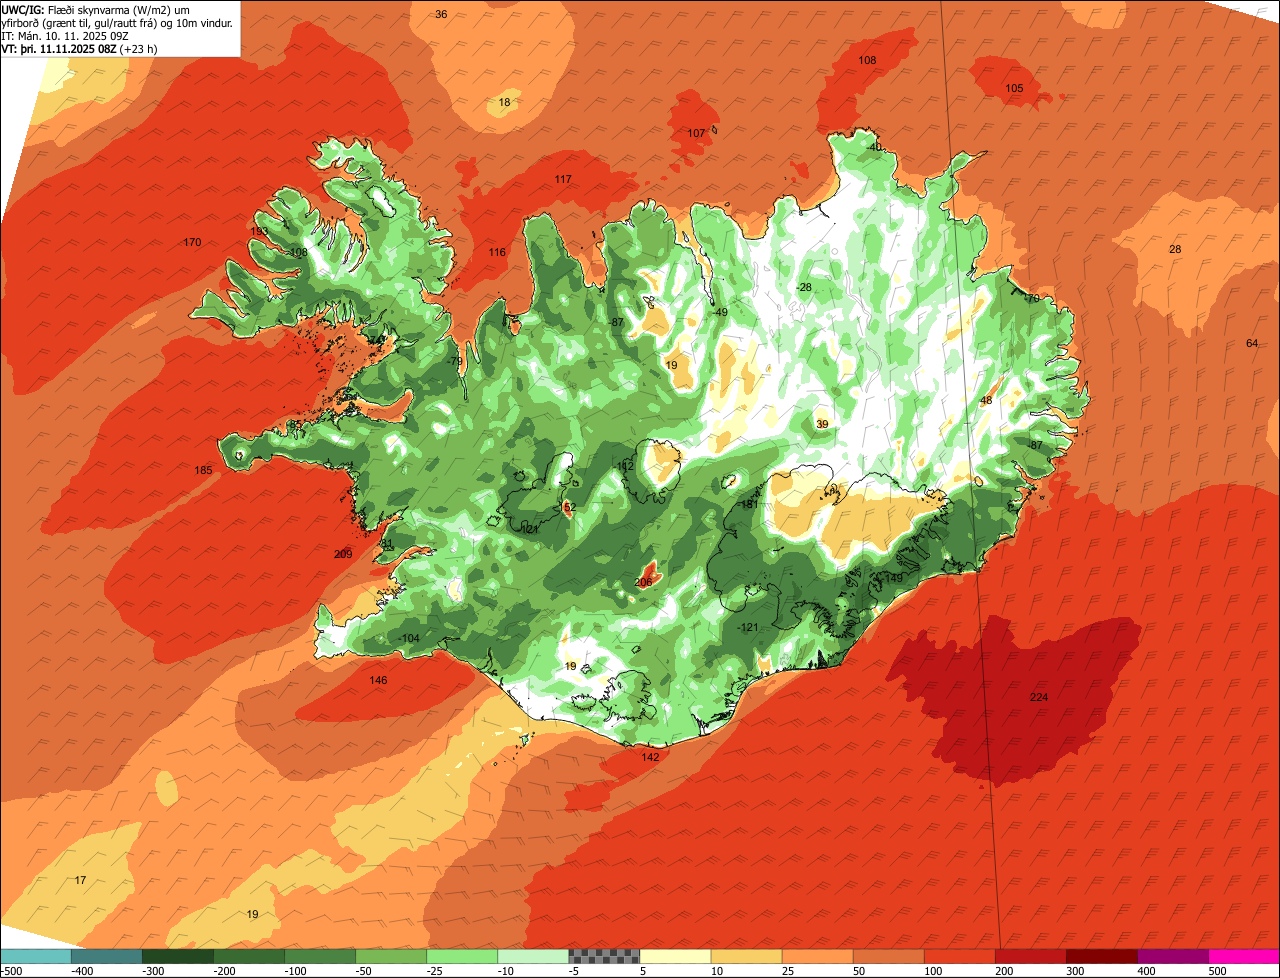Click the '-87' value in north Iceland

[616, 322]
